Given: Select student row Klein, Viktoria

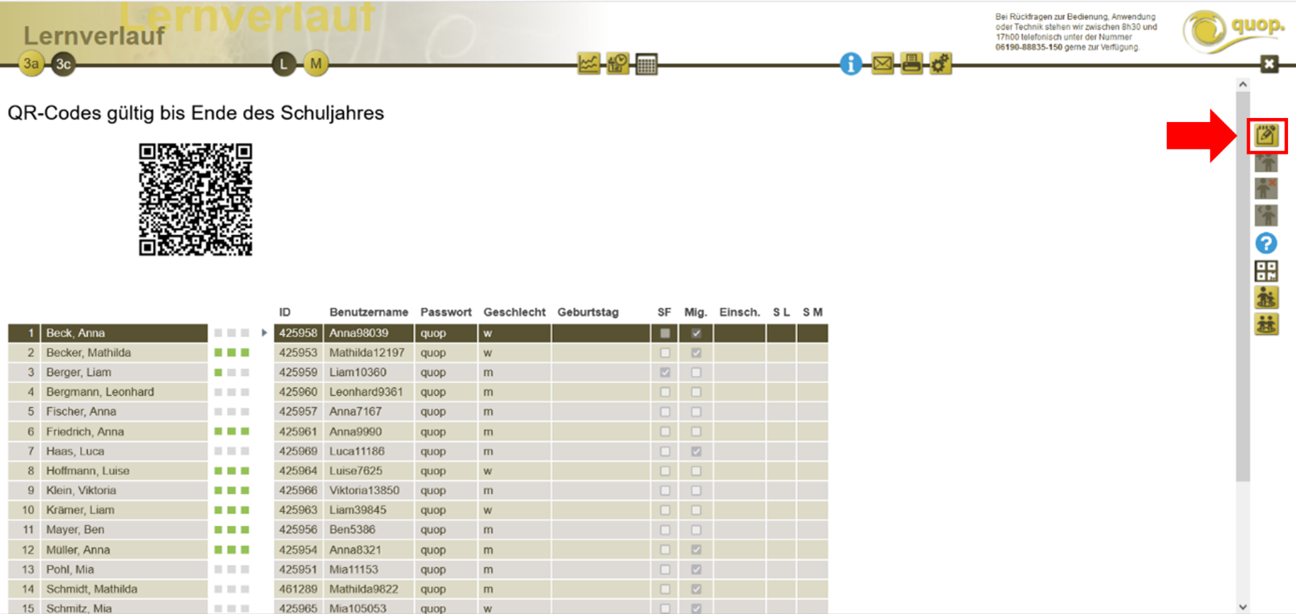Looking at the screenshot, I should click(106, 491).
